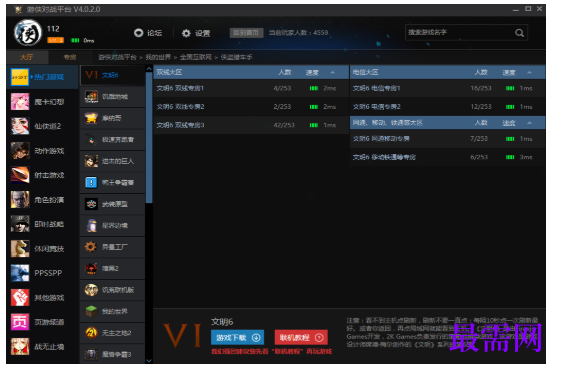The width and height of the screenshot is (561, 369).
Task: Open the 仙侠道2 game icon
Action: (20, 126)
